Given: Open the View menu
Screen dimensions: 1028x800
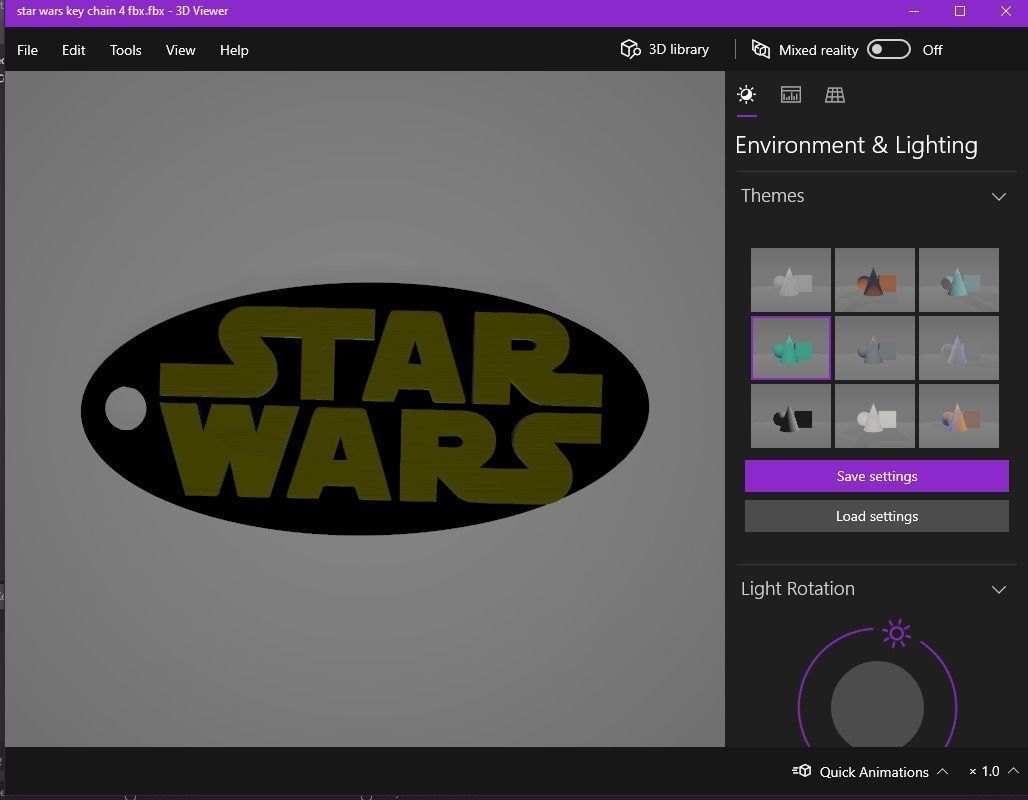Looking at the screenshot, I should 180,50.
